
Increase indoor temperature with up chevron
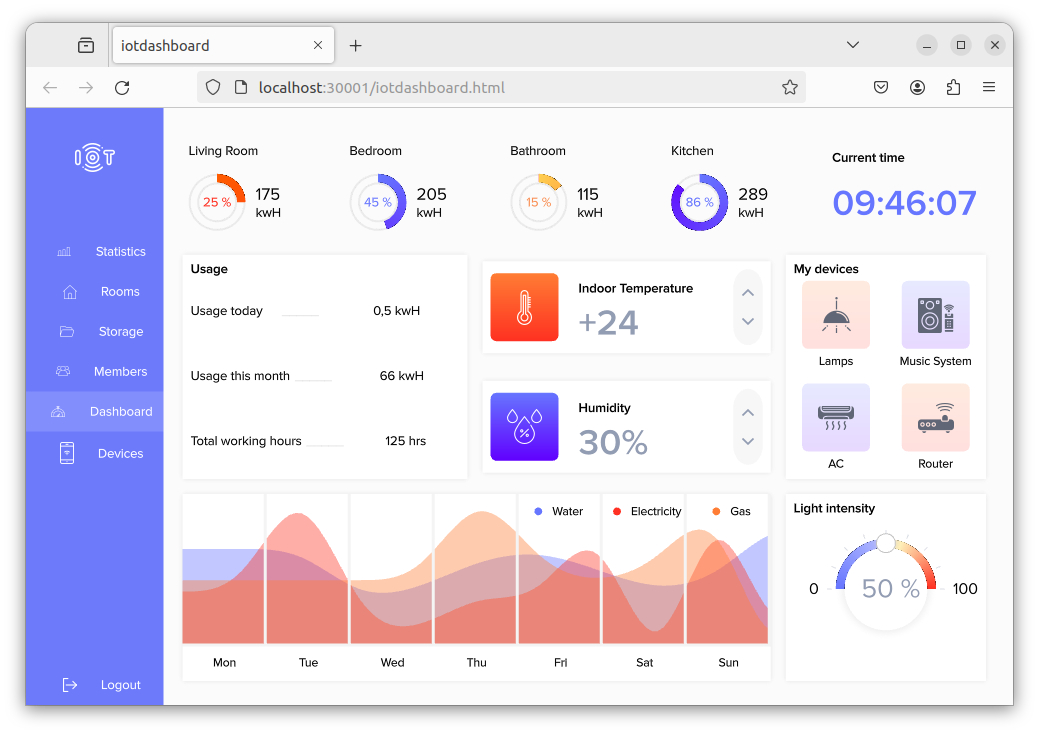pos(747,293)
